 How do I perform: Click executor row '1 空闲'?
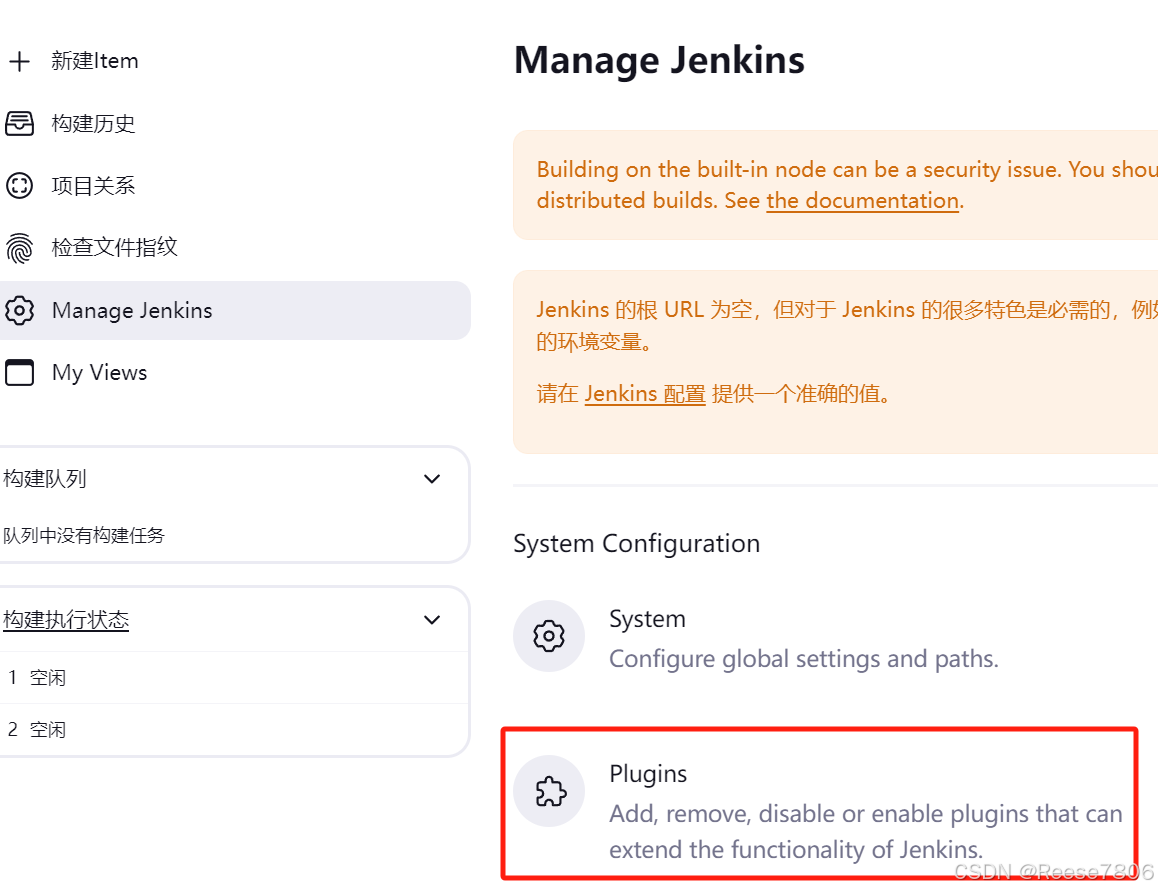tap(233, 677)
